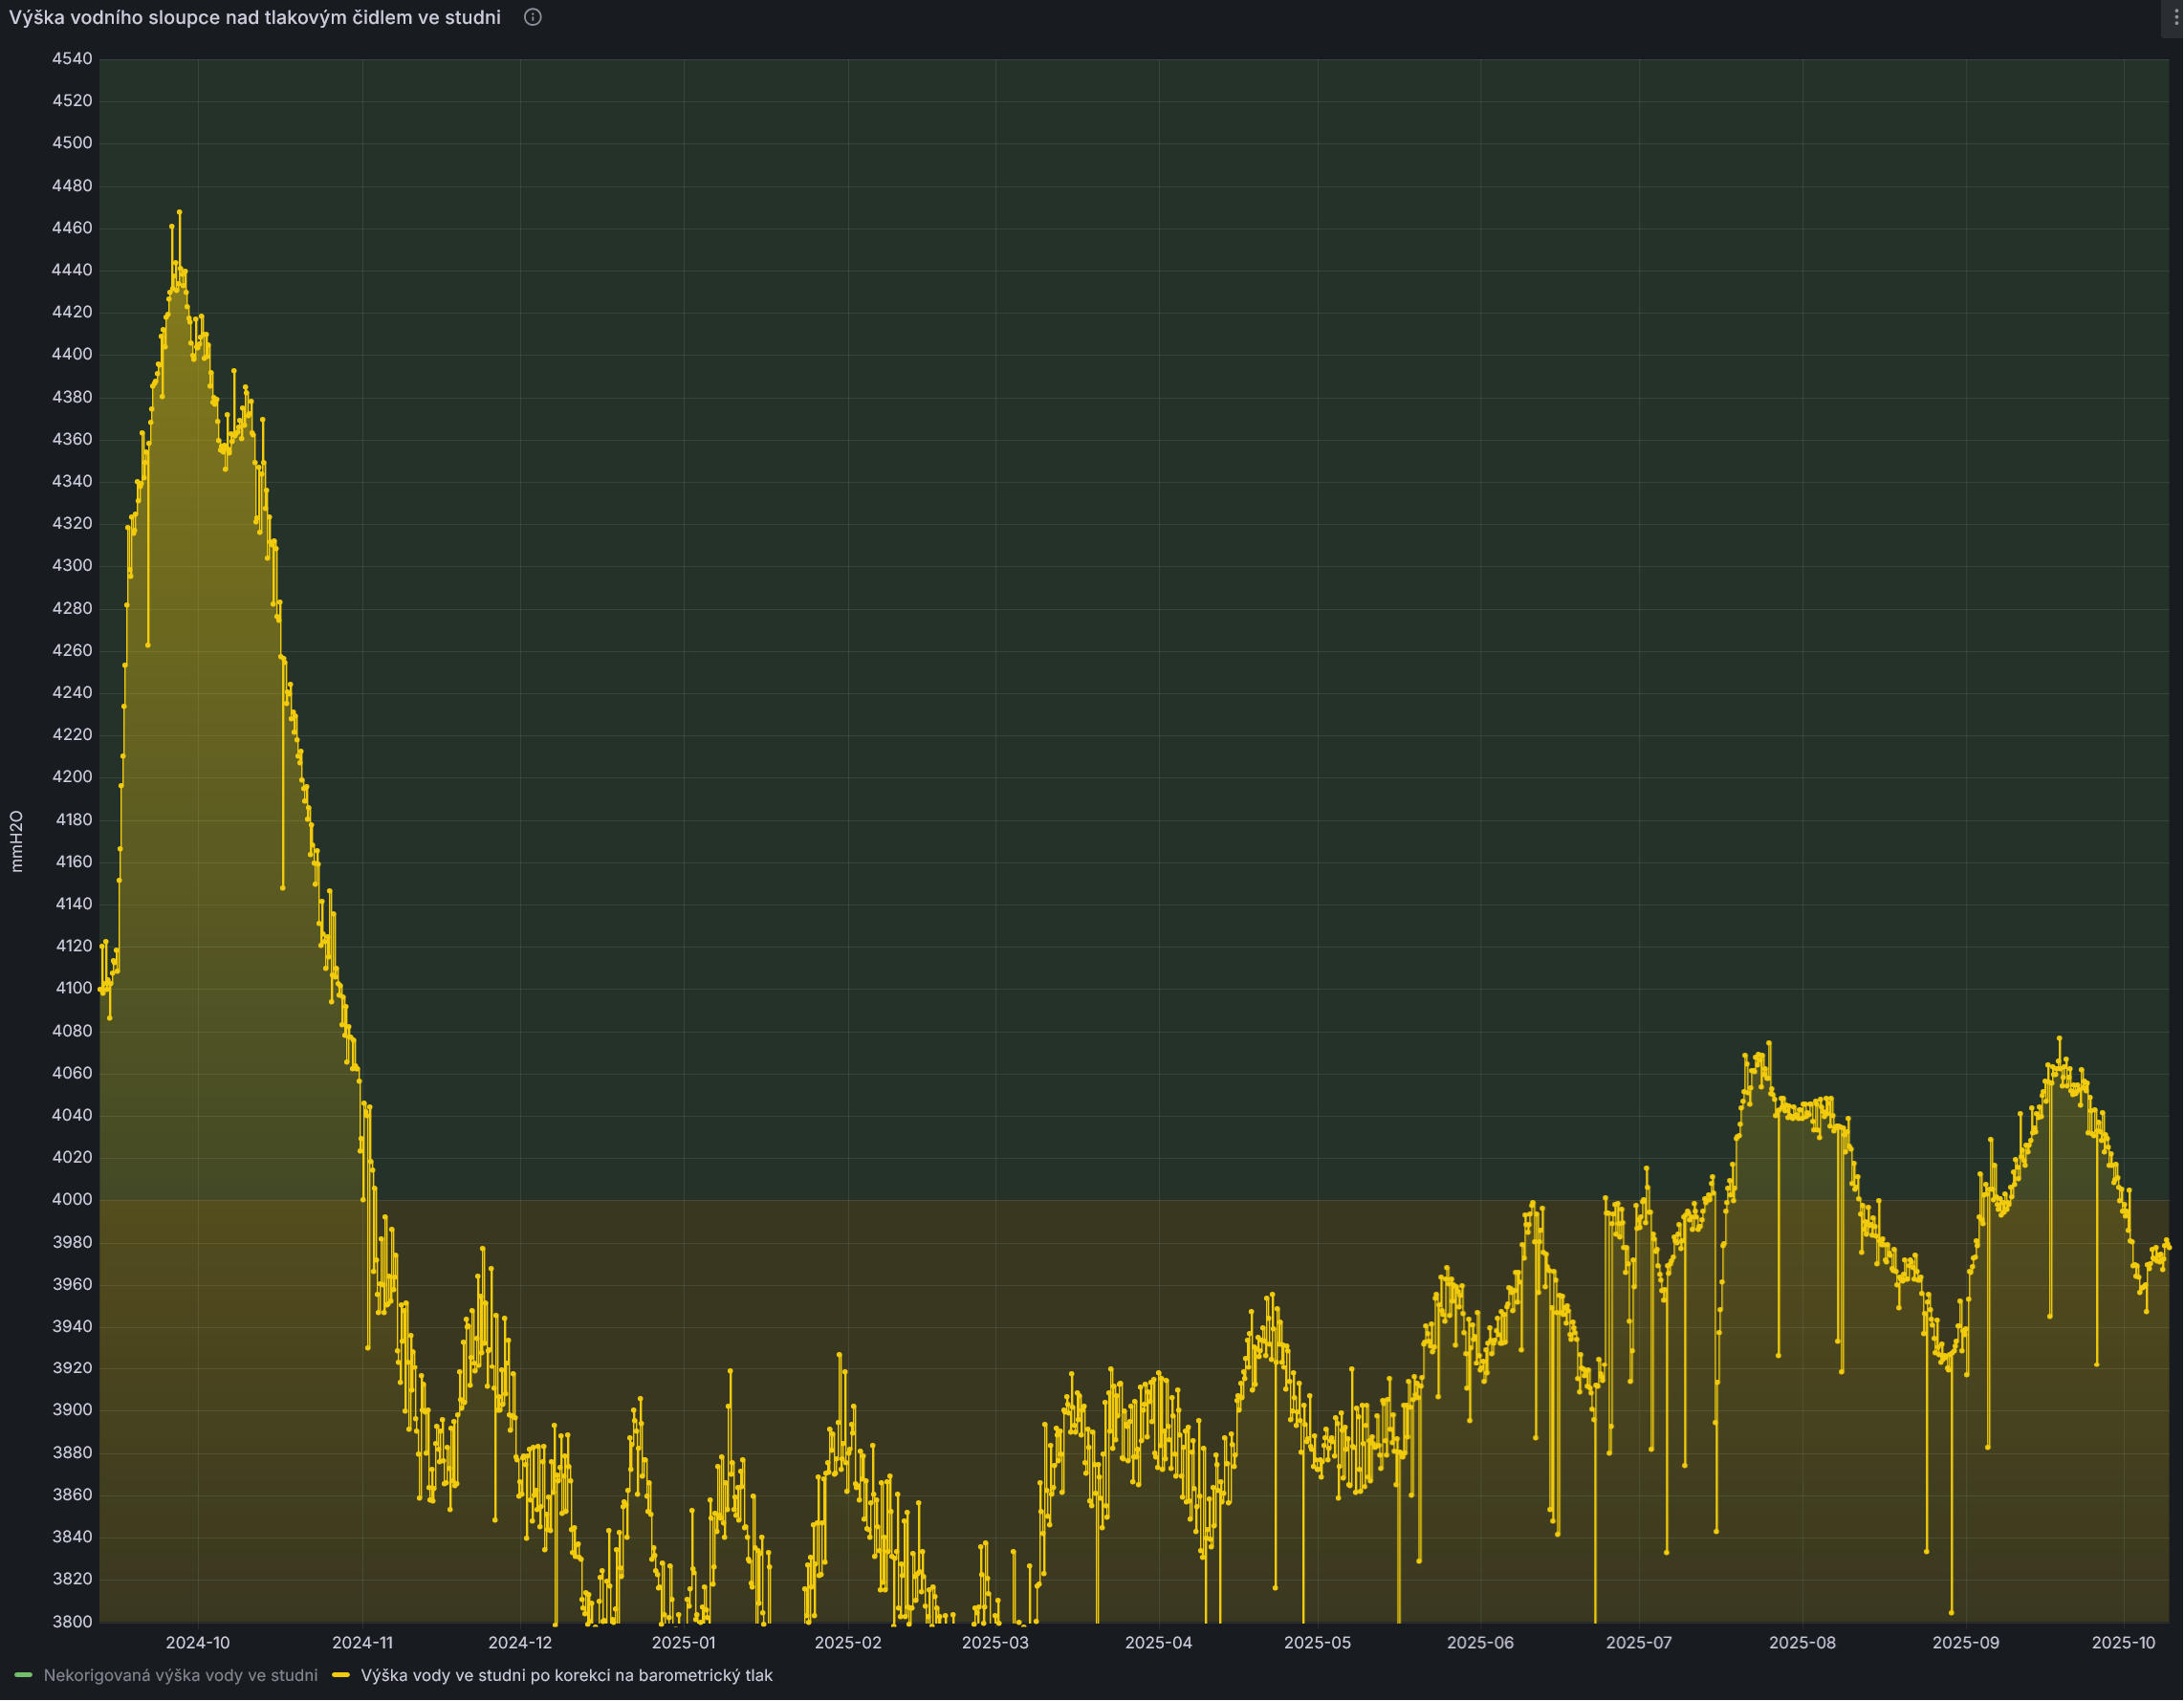
Task: Click the 2025-03 x-axis label
Action: [994, 1643]
